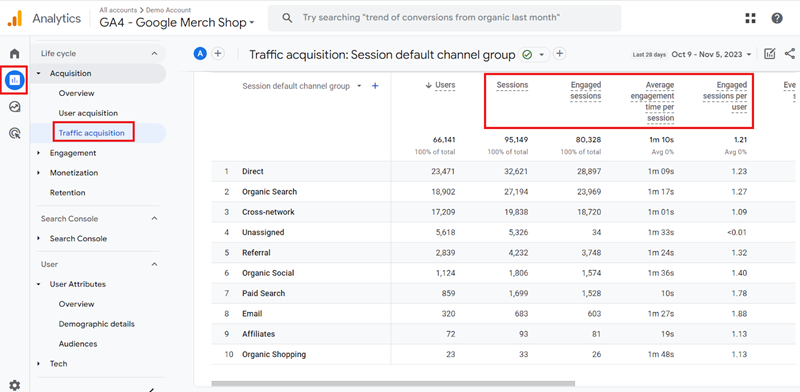
Task: Click the All Users segment A badge
Action: click(x=201, y=54)
